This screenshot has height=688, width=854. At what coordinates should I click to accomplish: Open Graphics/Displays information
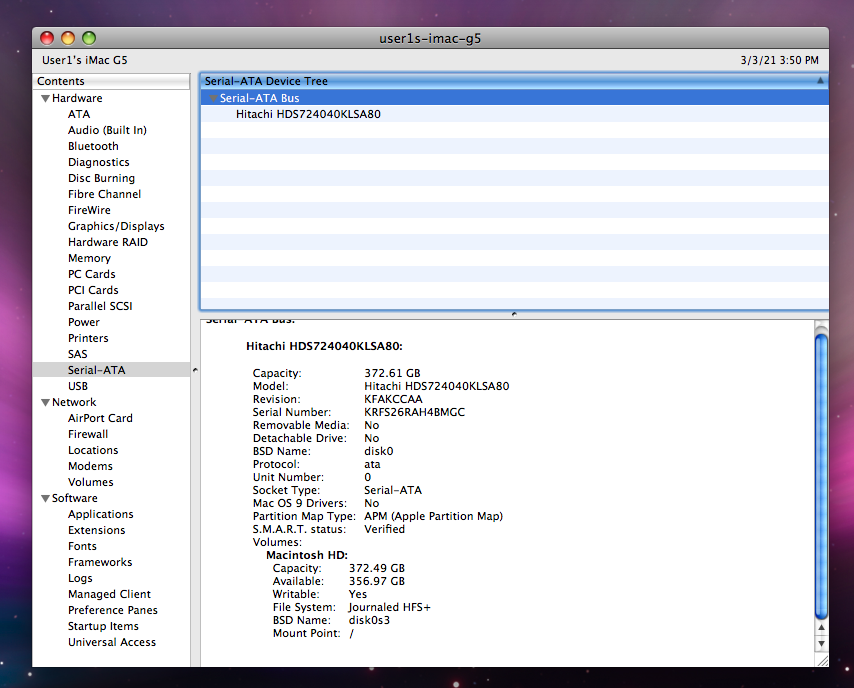116,226
